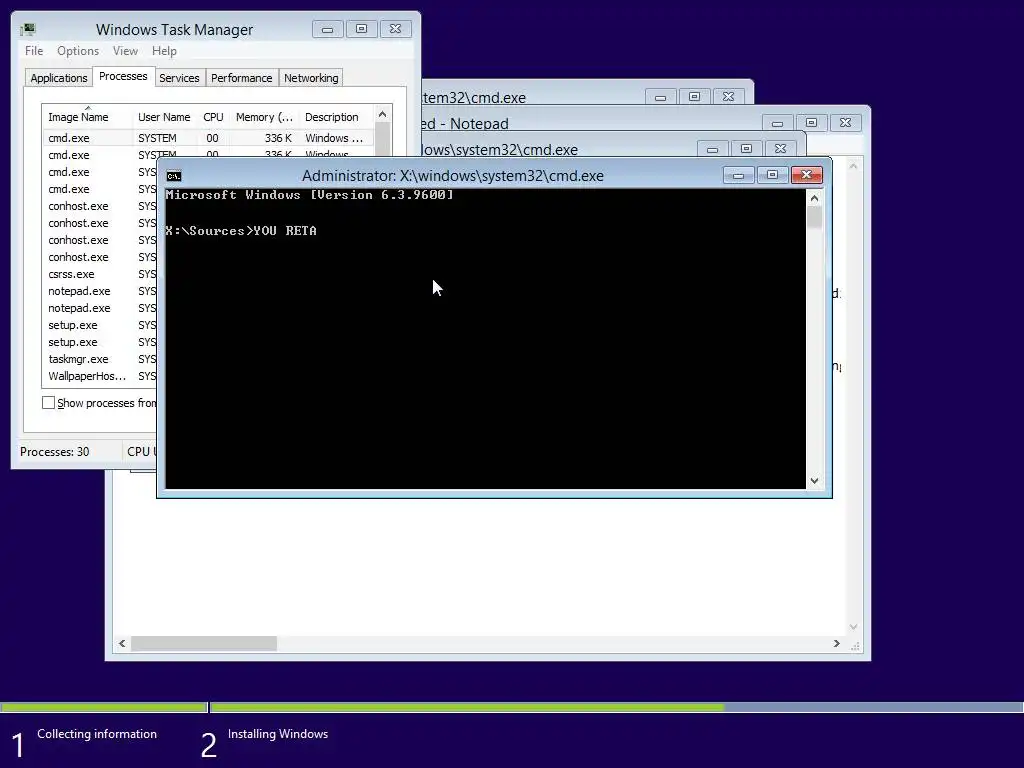Click the Collecting information step label
Screen dimensions: 1024x768
(x=97, y=734)
